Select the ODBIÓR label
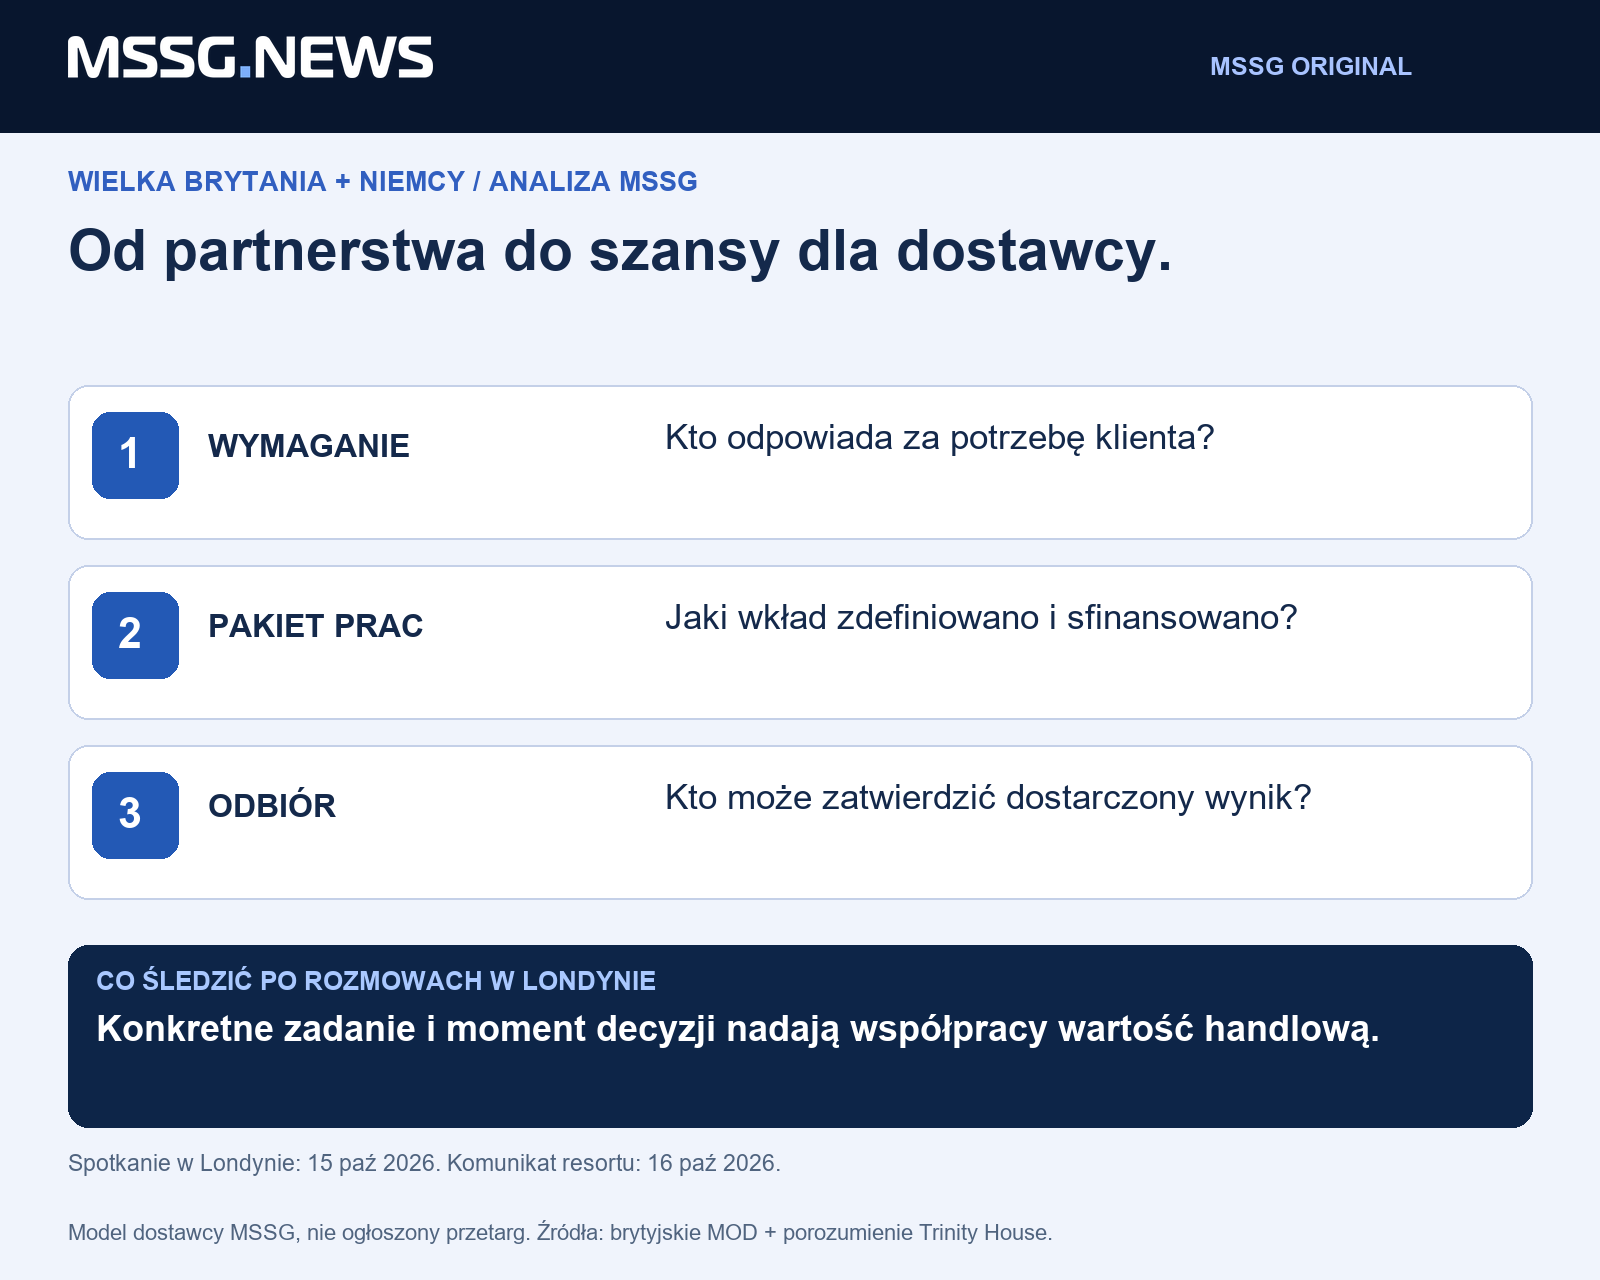The image size is (1600, 1280). [x=272, y=805]
